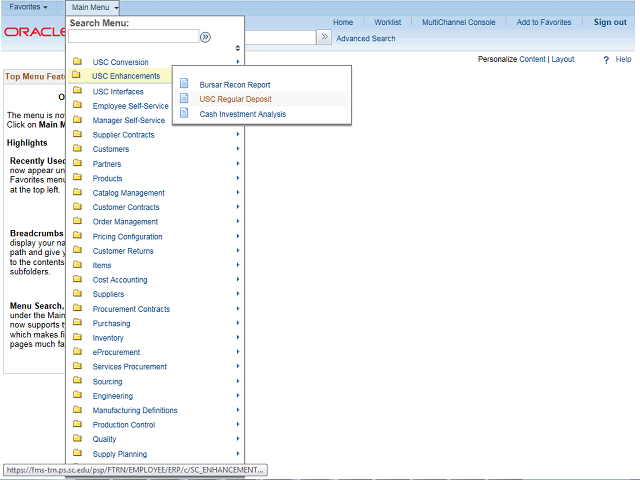Select Services Procurement menu item
Viewport: 640px width, 480px height.
129,367
